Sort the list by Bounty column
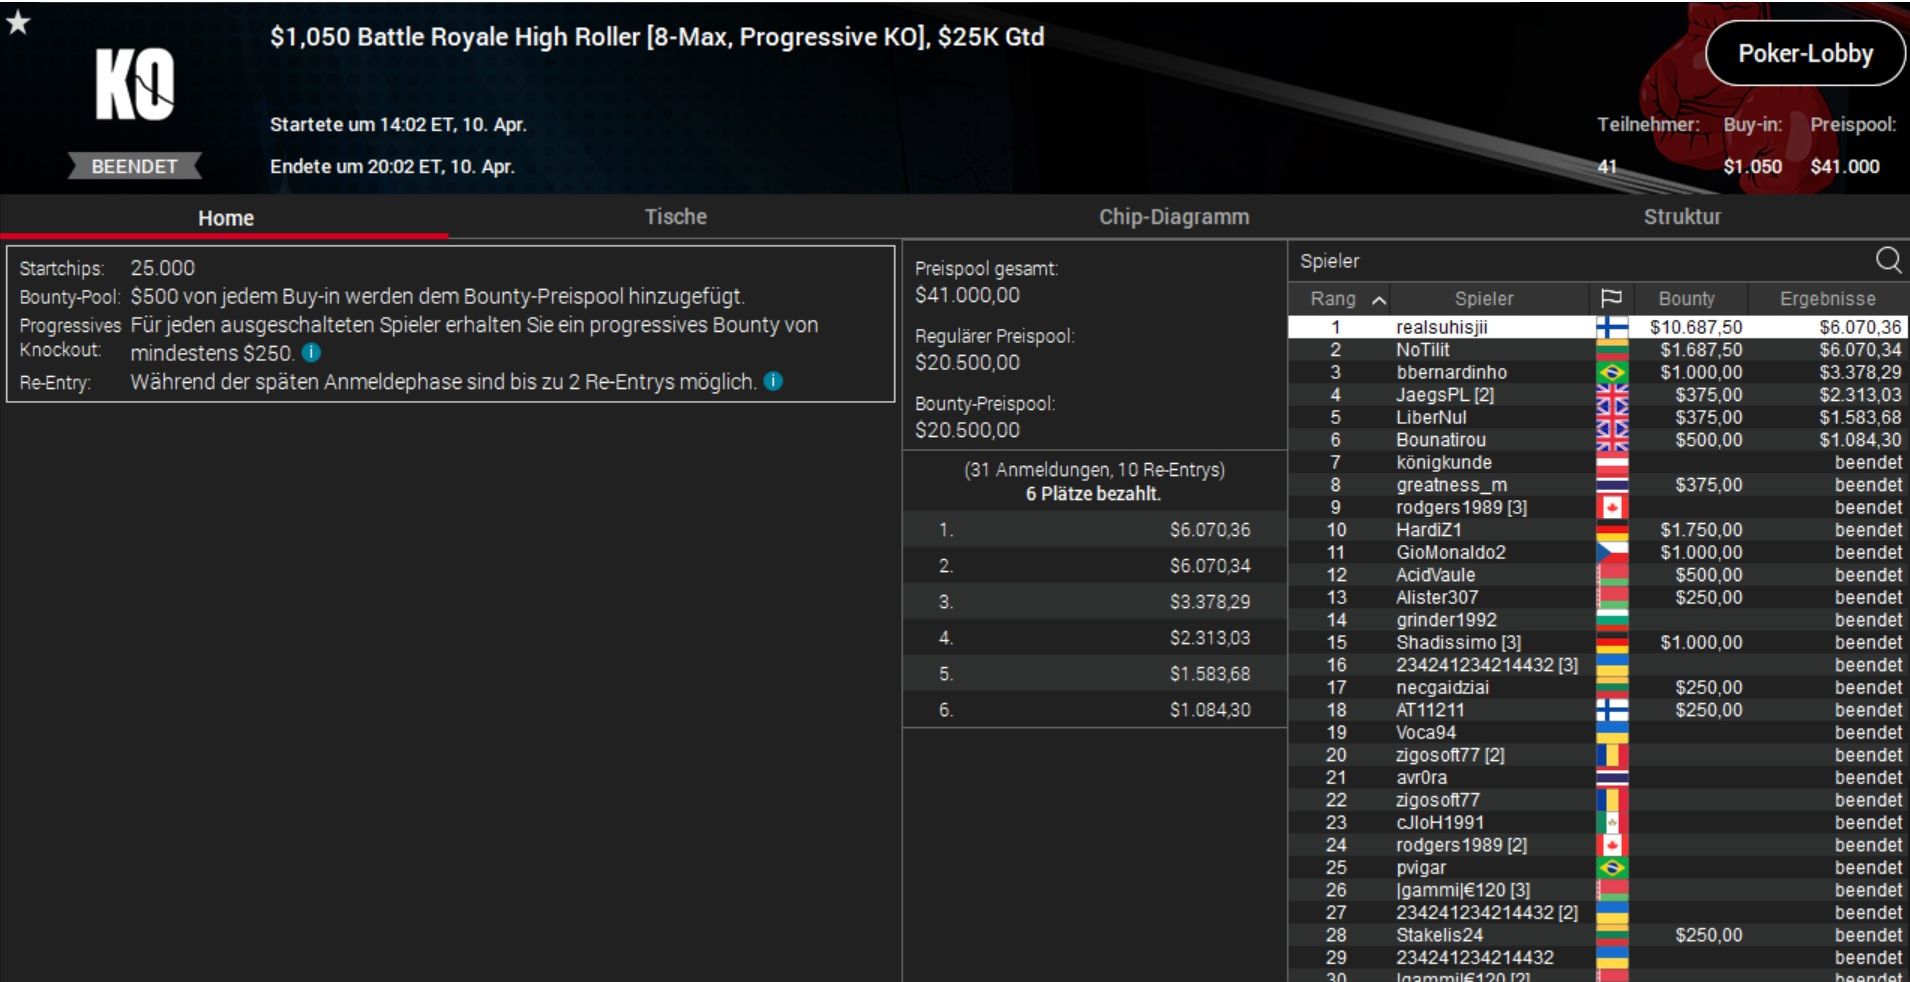This screenshot has width=1910, height=982. (x=1686, y=298)
